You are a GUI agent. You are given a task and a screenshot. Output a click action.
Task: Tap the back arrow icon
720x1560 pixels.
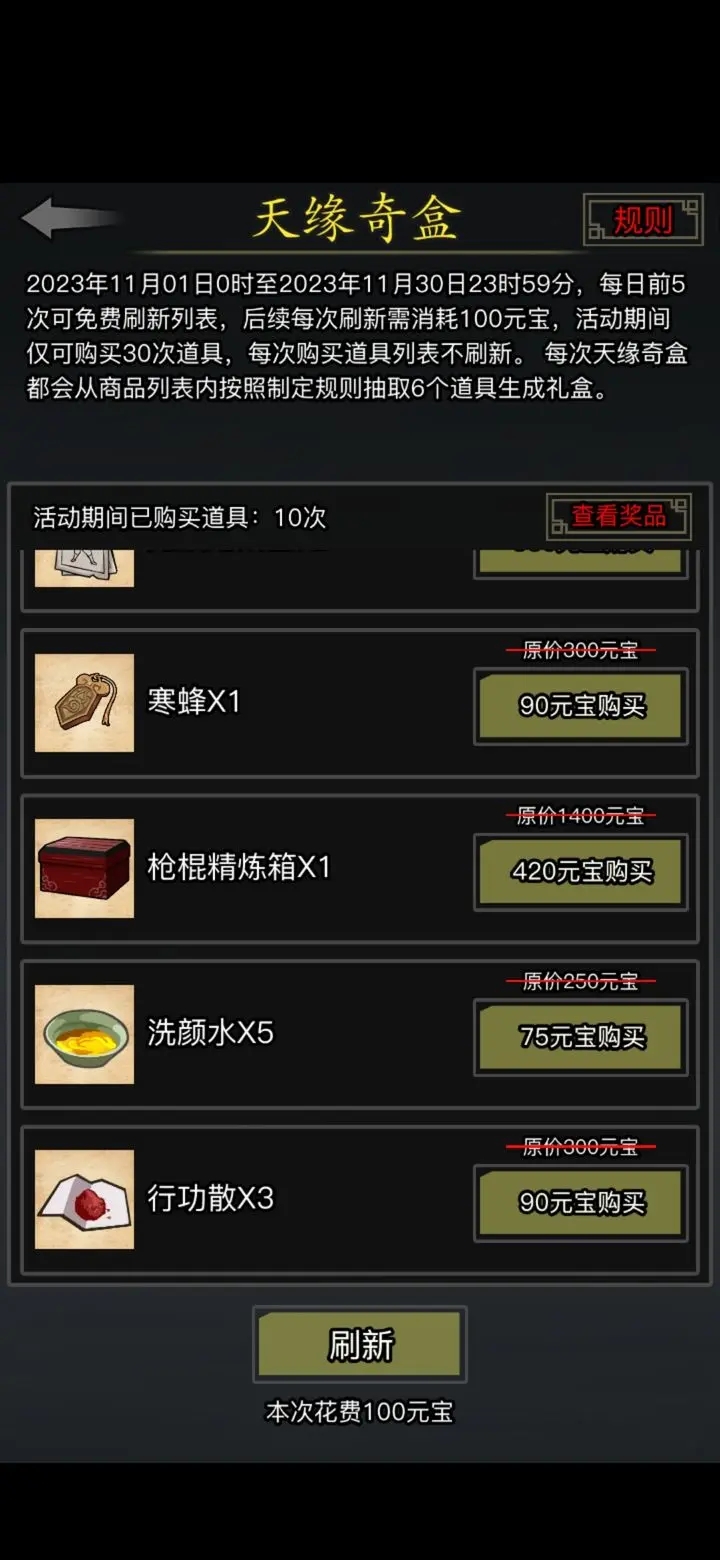click(x=68, y=218)
